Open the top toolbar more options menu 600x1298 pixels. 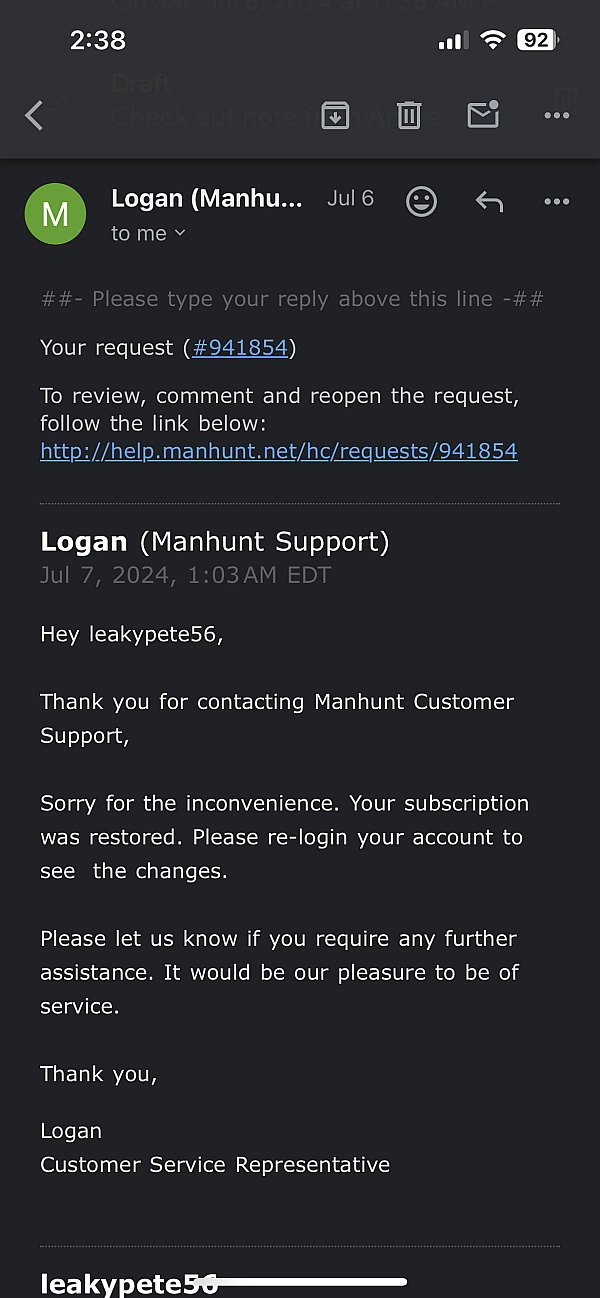coord(556,116)
